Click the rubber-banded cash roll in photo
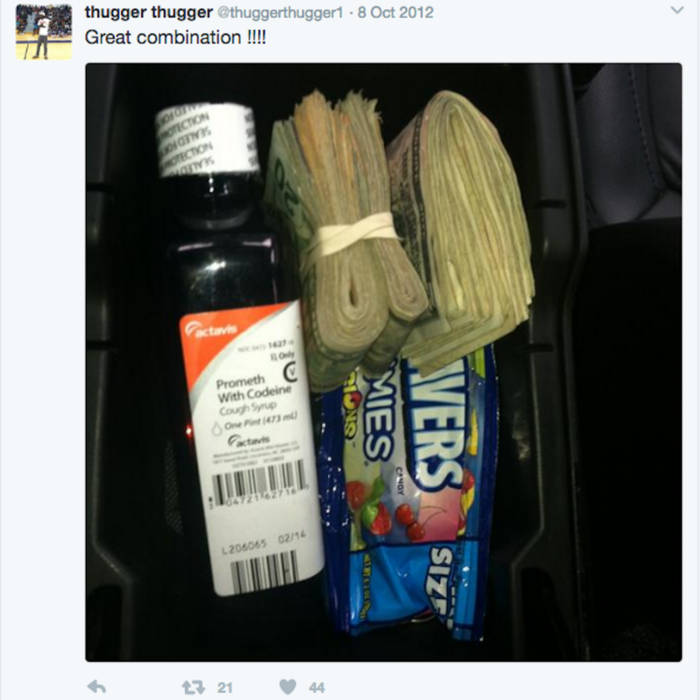The height and width of the screenshot is (700, 700). pos(346,241)
